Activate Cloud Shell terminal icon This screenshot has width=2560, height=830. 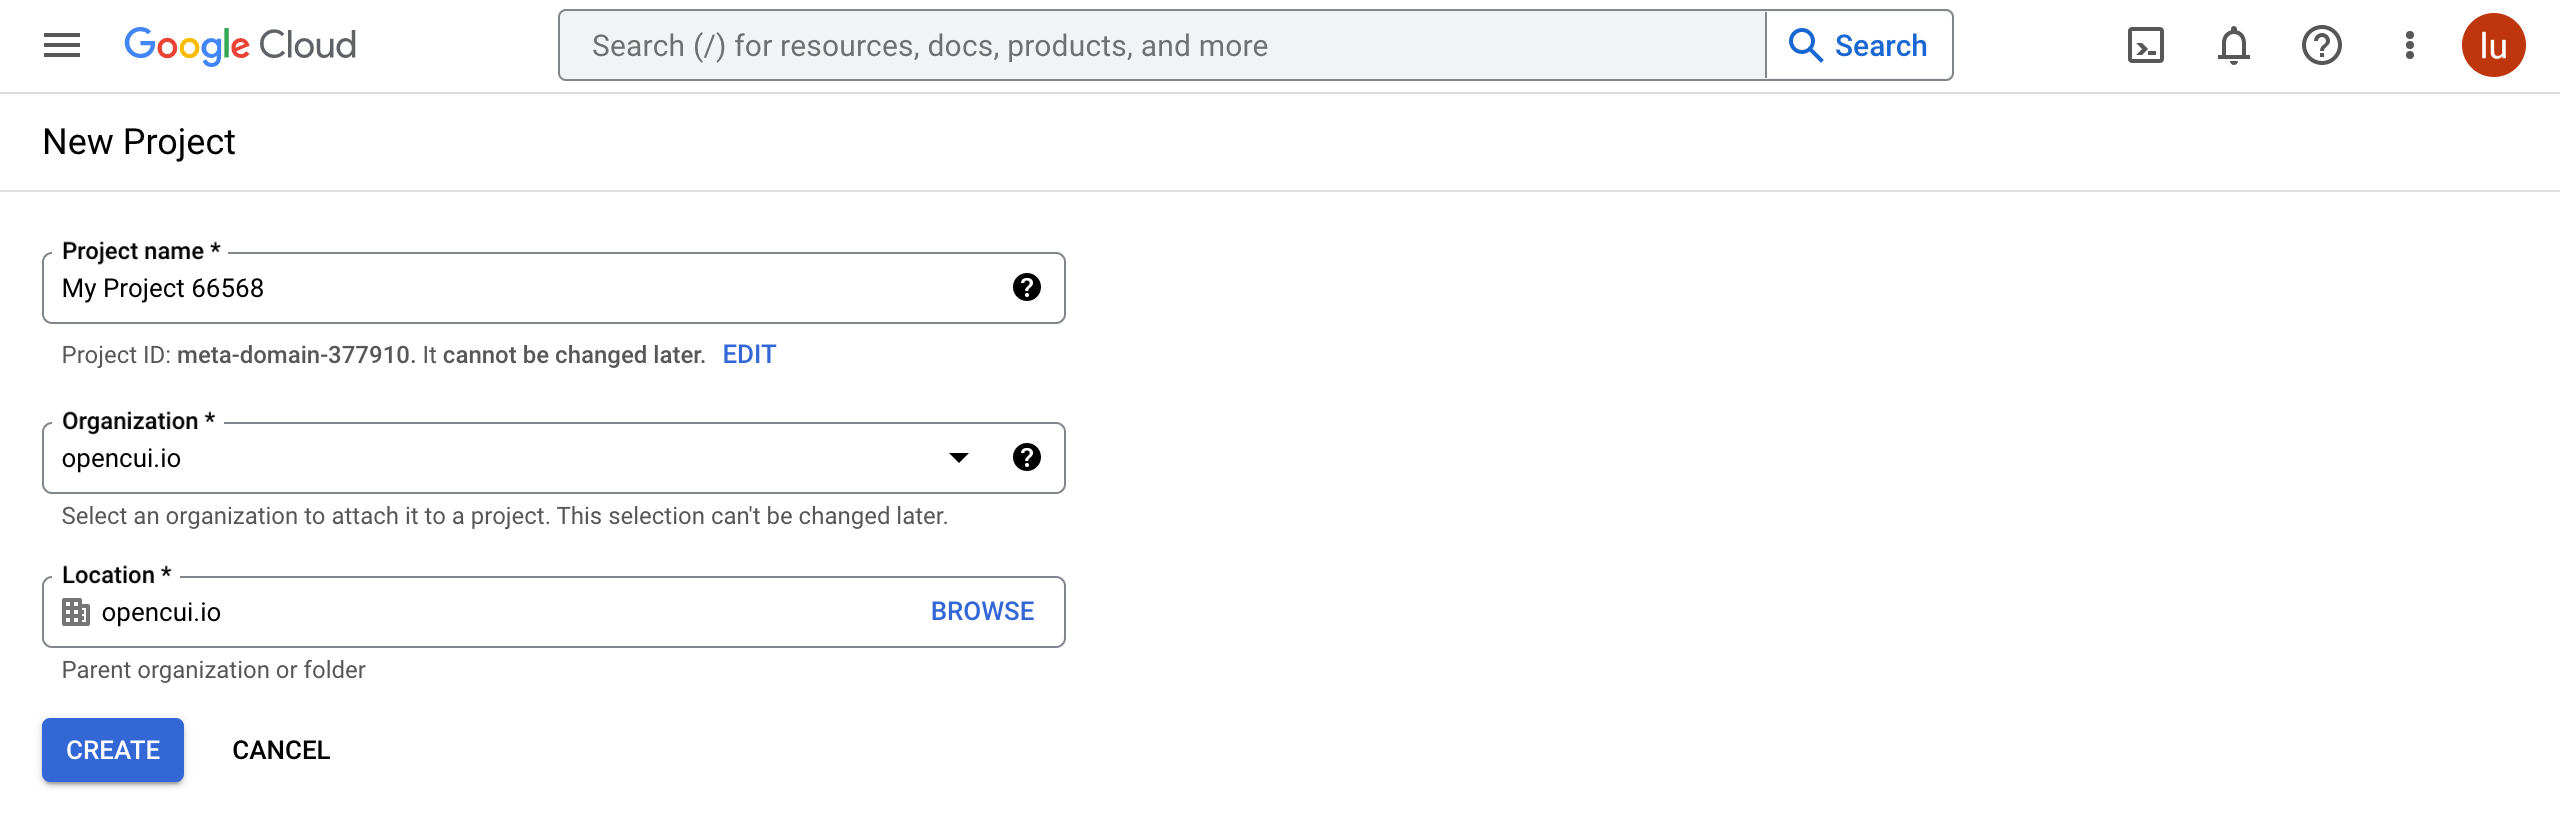click(x=2146, y=45)
